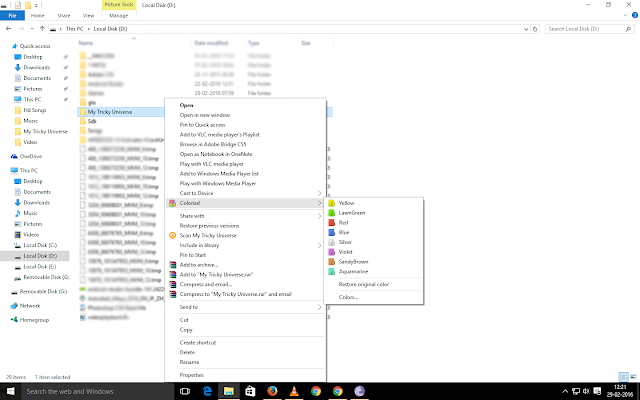Choose Browse in Adobe Bridge CS5
The image size is (640, 400).
point(245,144)
